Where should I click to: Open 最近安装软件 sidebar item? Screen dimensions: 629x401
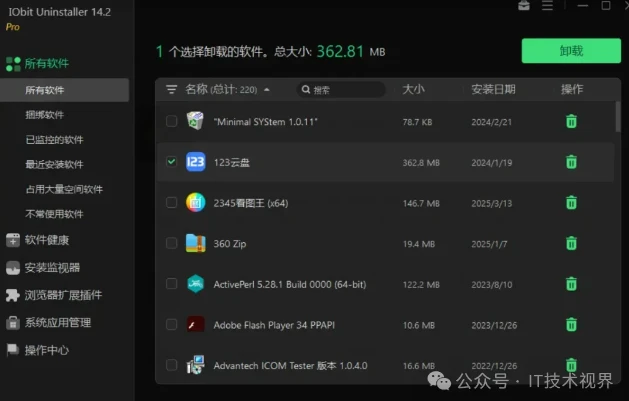(x=54, y=164)
